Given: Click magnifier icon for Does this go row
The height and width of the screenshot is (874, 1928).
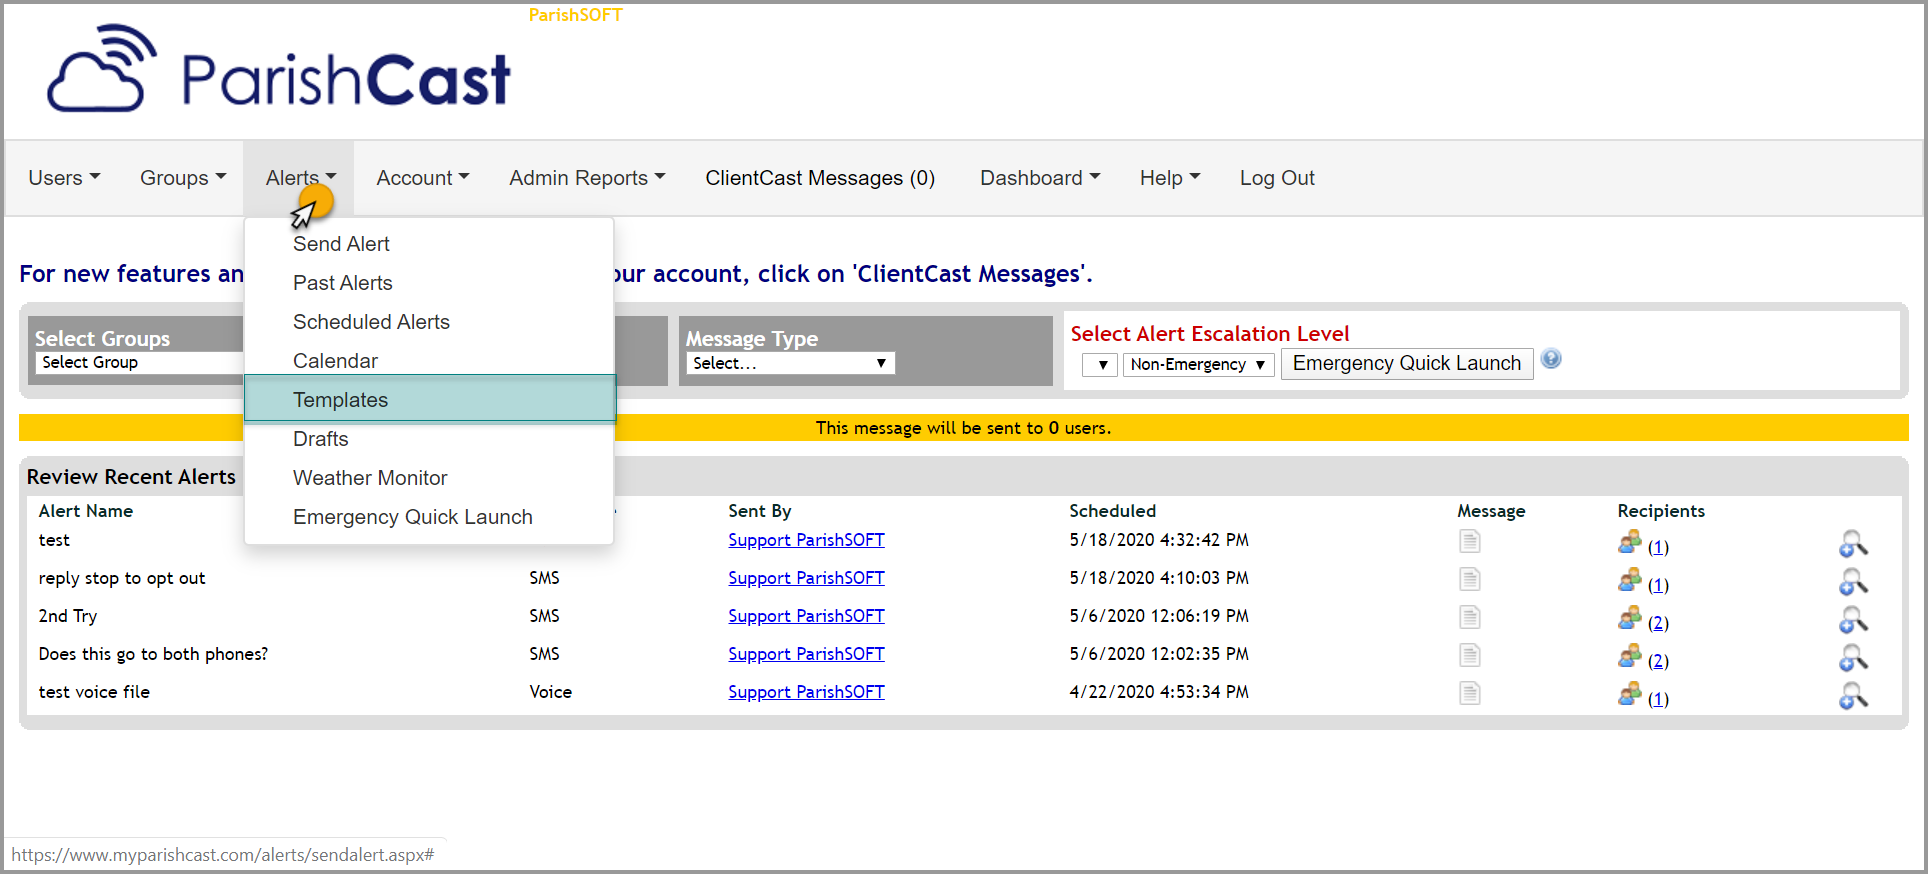Looking at the screenshot, I should [1853, 658].
